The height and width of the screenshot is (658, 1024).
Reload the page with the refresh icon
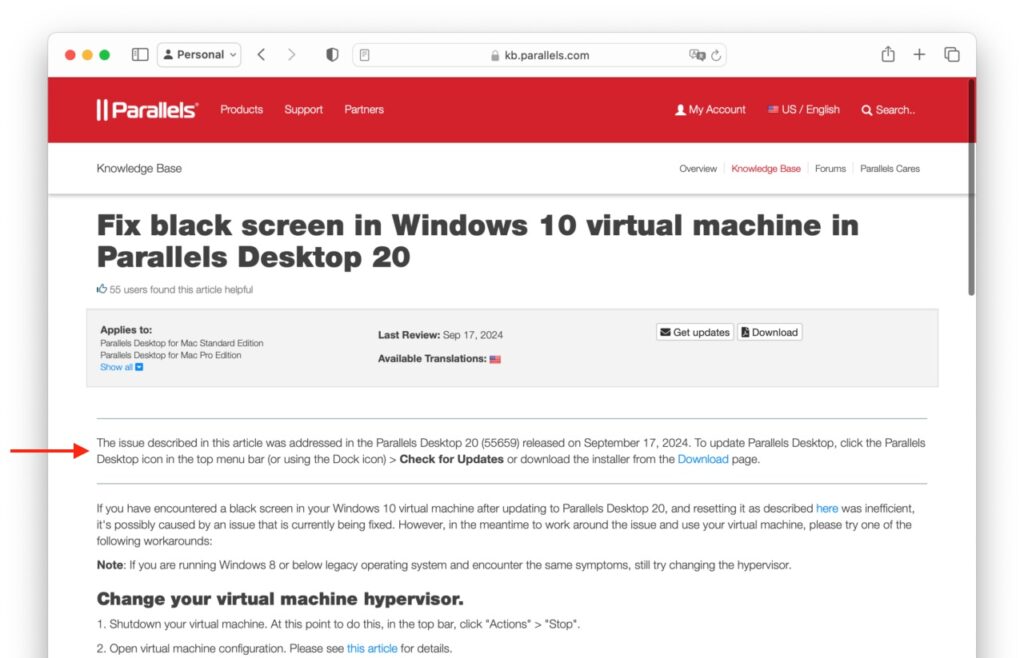[714, 55]
